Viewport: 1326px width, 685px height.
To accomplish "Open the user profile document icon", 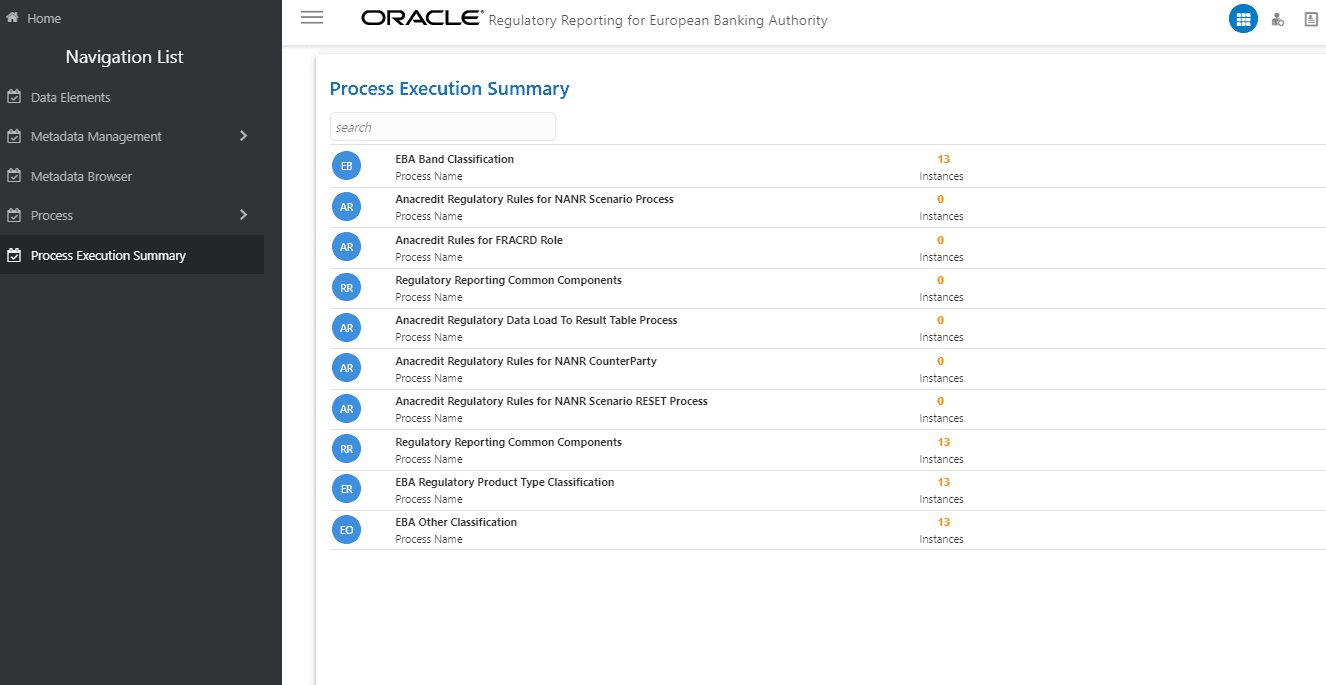I will [x=1311, y=18].
